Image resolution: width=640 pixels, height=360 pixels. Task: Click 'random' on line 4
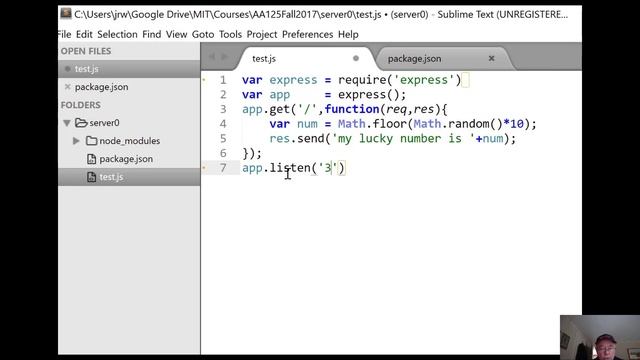[x=468, y=124]
